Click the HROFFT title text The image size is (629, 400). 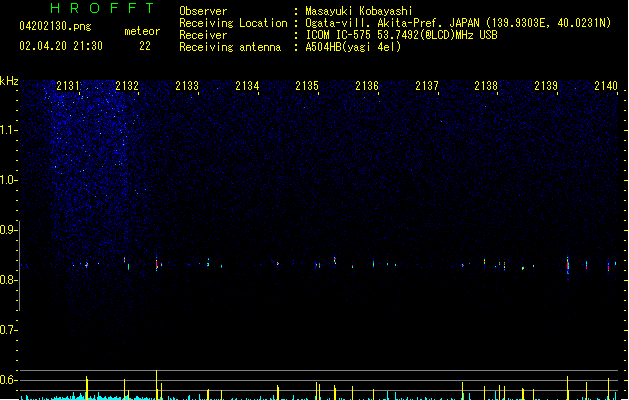102,8
